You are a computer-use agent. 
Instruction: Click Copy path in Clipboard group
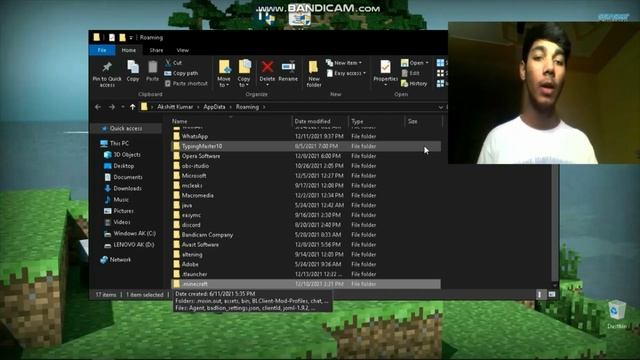click(x=181, y=73)
